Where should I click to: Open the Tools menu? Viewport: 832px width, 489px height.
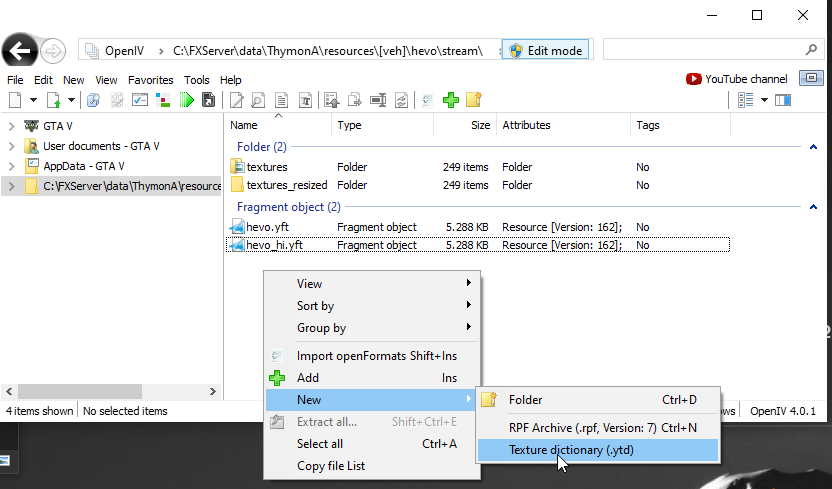point(197,80)
